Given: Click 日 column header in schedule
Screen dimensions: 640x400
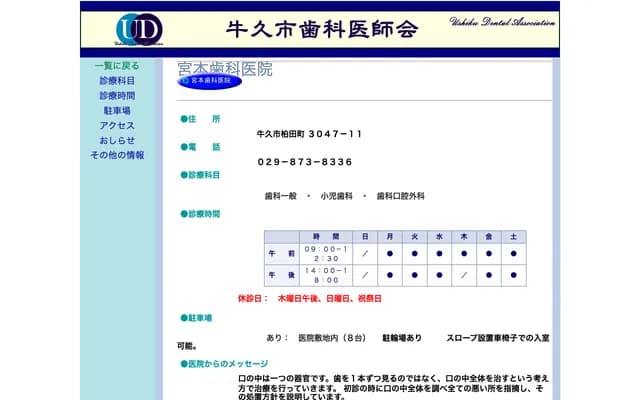Looking at the screenshot, I should (365, 237).
